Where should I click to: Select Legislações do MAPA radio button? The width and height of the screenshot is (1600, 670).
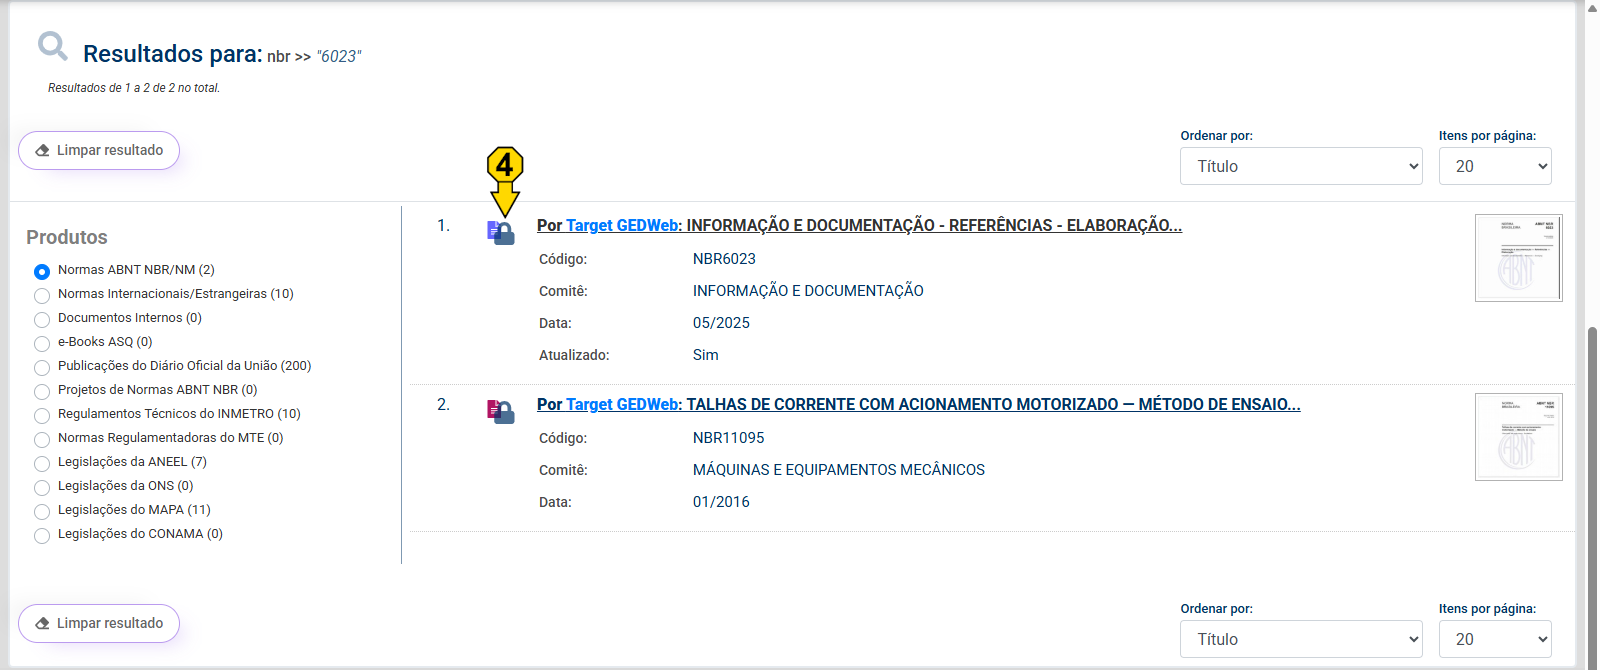[x=42, y=511]
